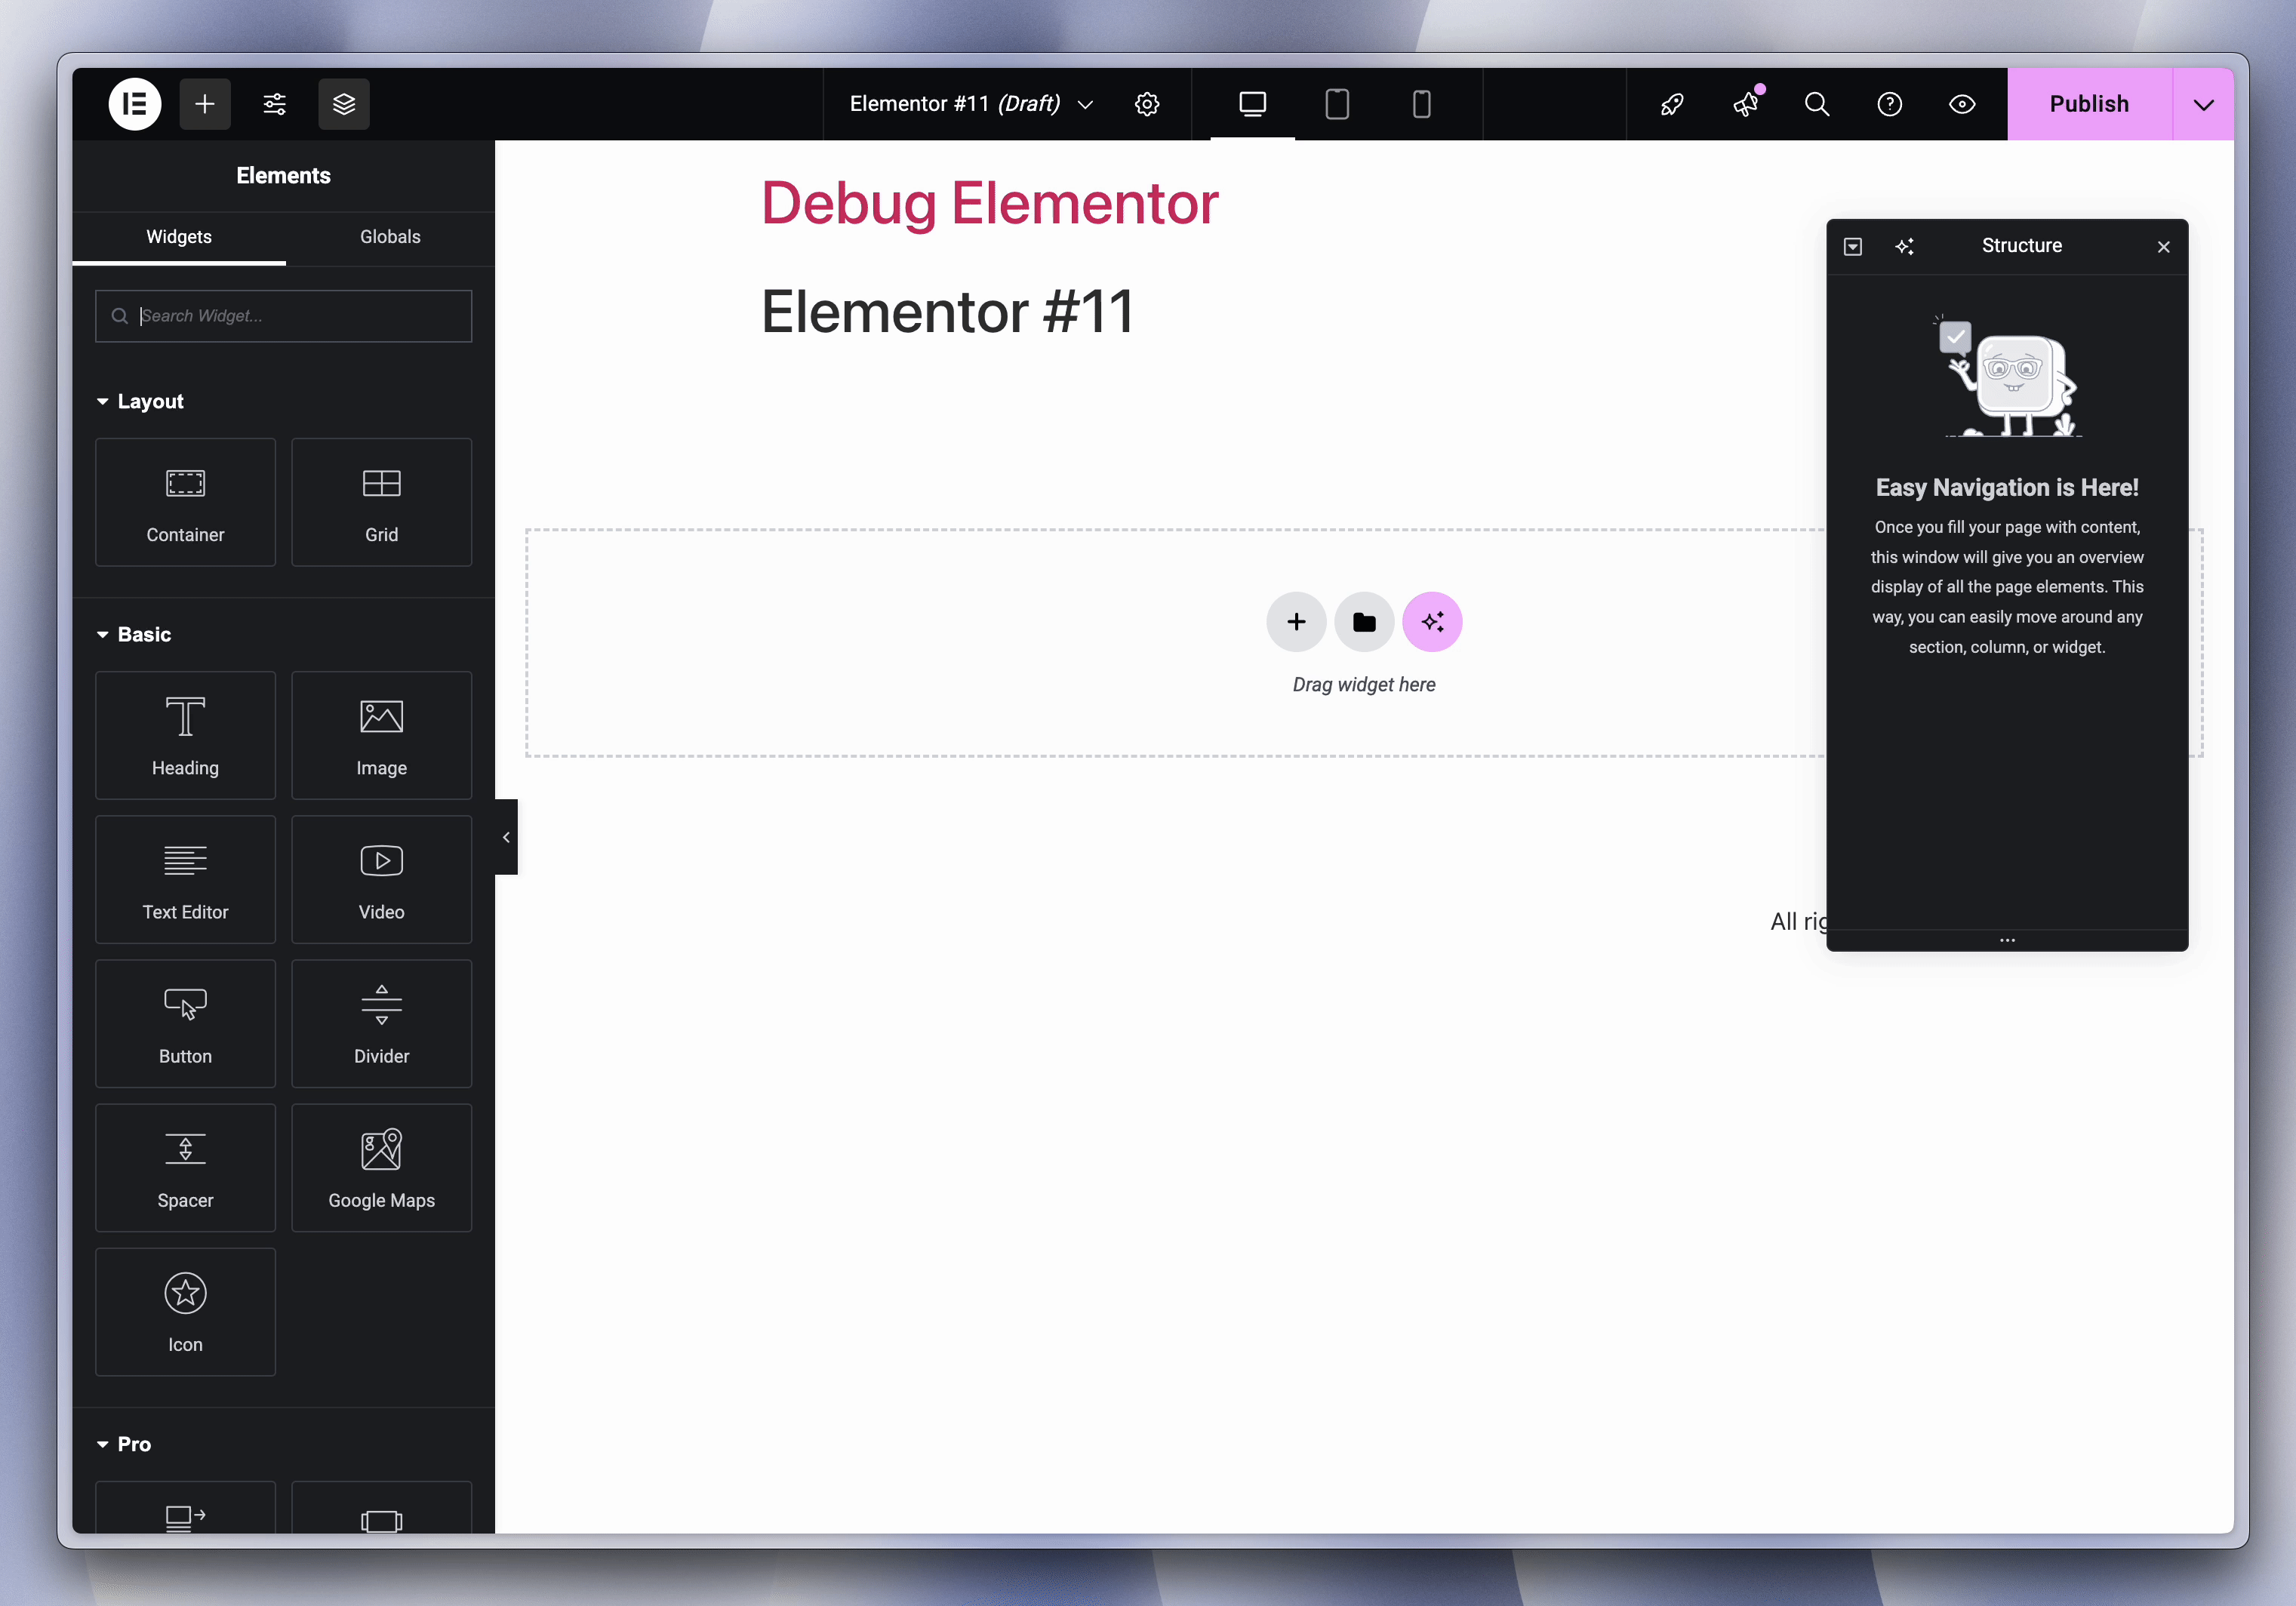Open What's New megaphone icon
Viewport: 2296px width, 1606px height.
point(1745,104)
